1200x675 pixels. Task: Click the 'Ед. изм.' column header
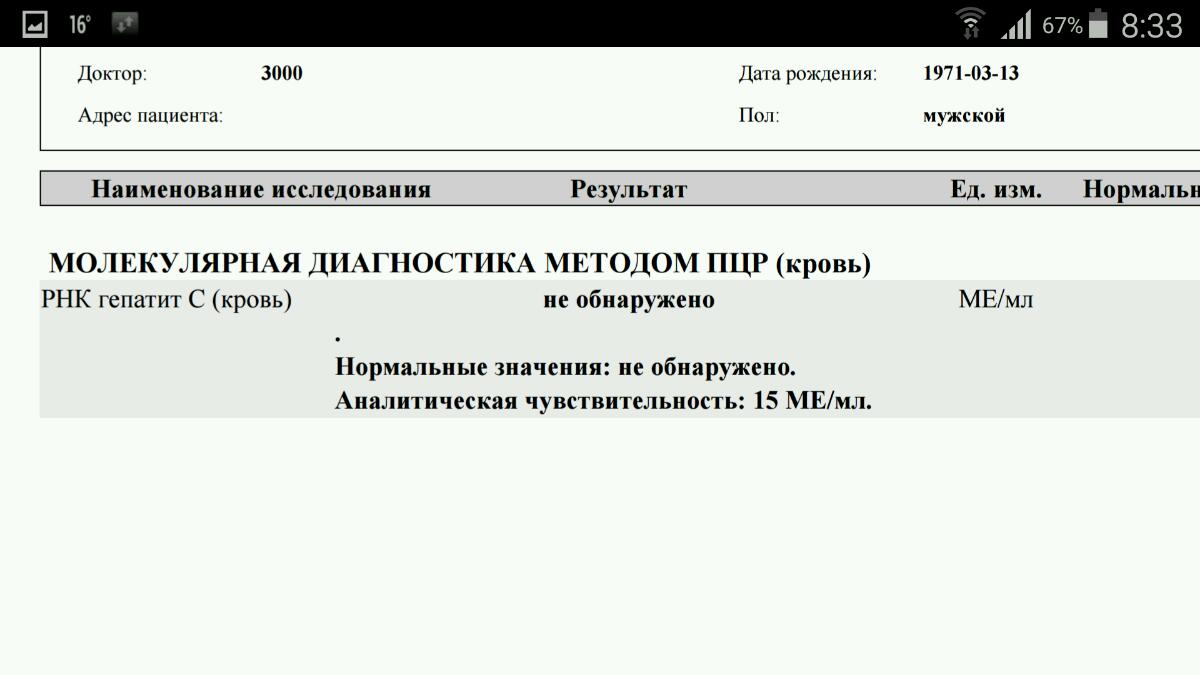tap(996, 189)
